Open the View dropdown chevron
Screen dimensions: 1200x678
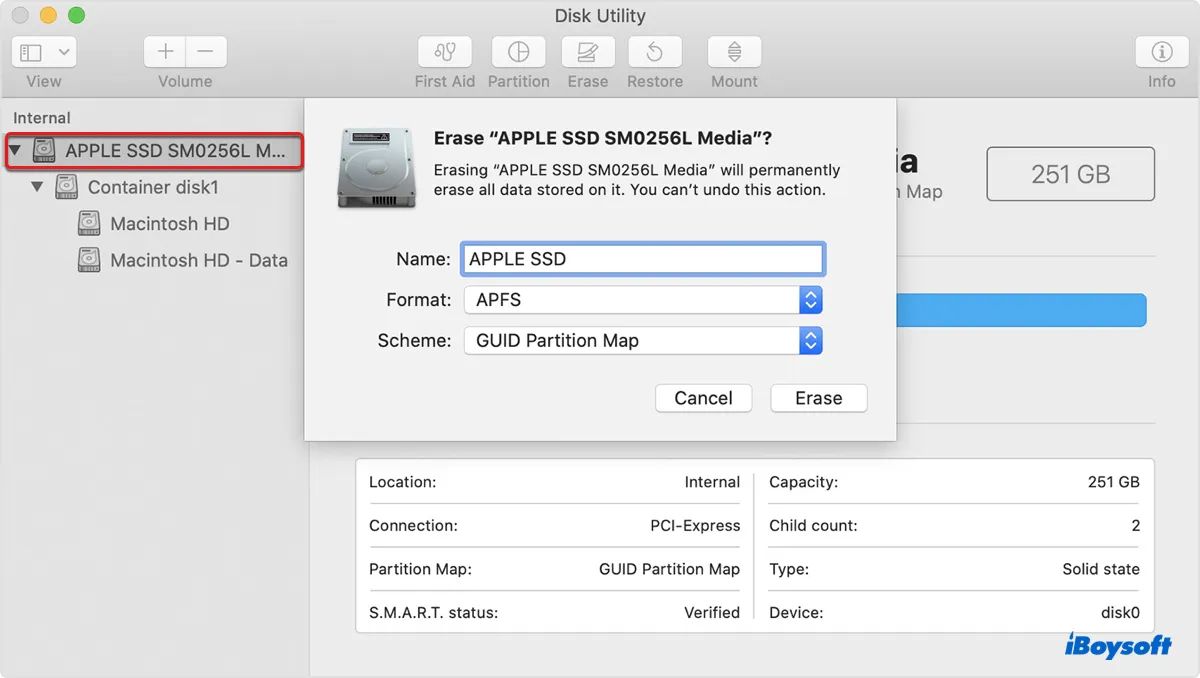coord(63,52)
